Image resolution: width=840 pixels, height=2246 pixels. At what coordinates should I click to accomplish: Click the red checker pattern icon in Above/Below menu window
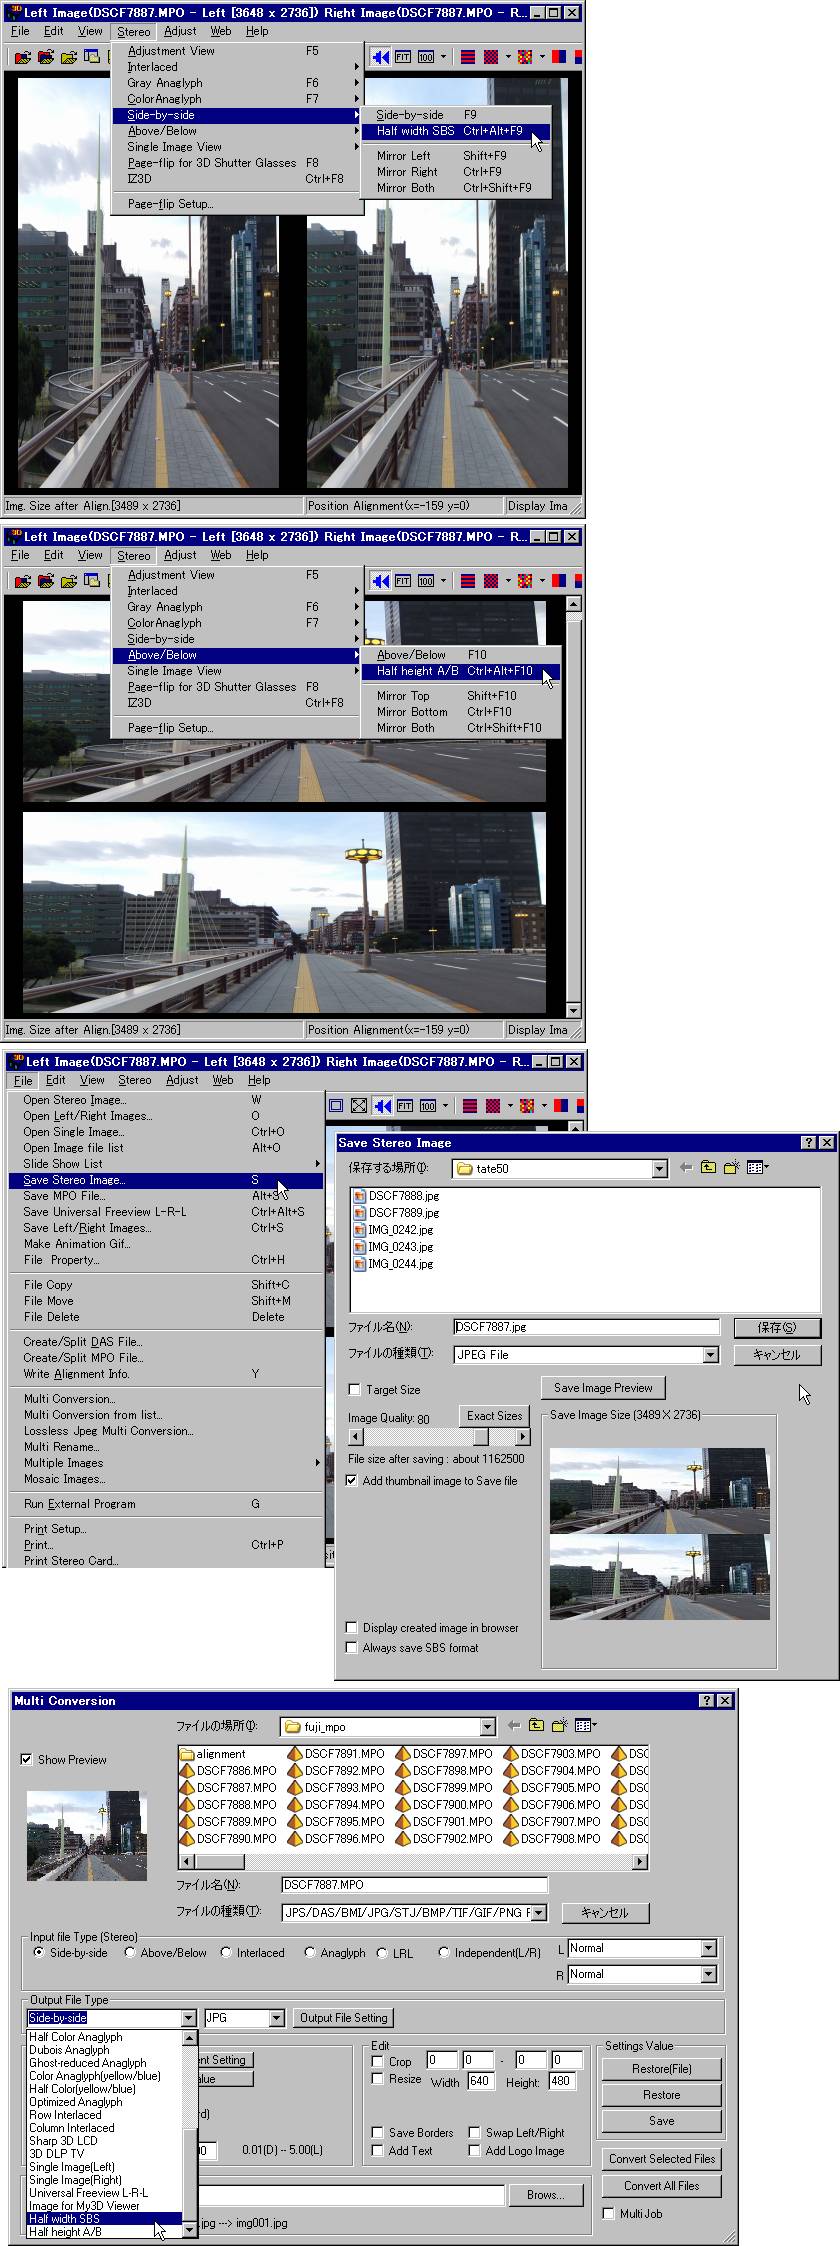click(x=492, y=581)
